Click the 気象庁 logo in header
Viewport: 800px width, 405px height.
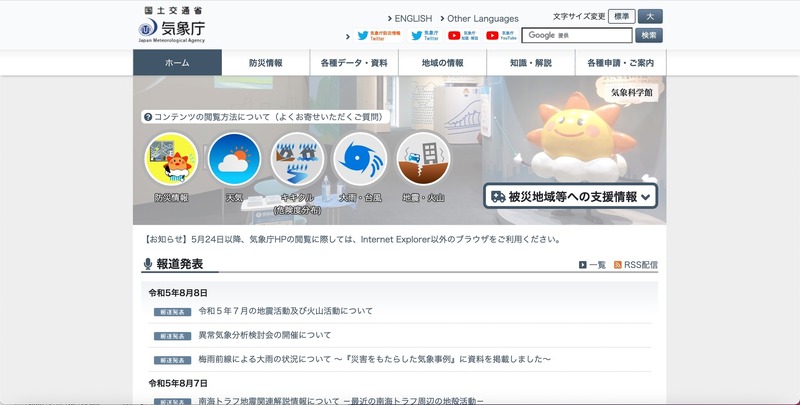click(x=171, y=24)
